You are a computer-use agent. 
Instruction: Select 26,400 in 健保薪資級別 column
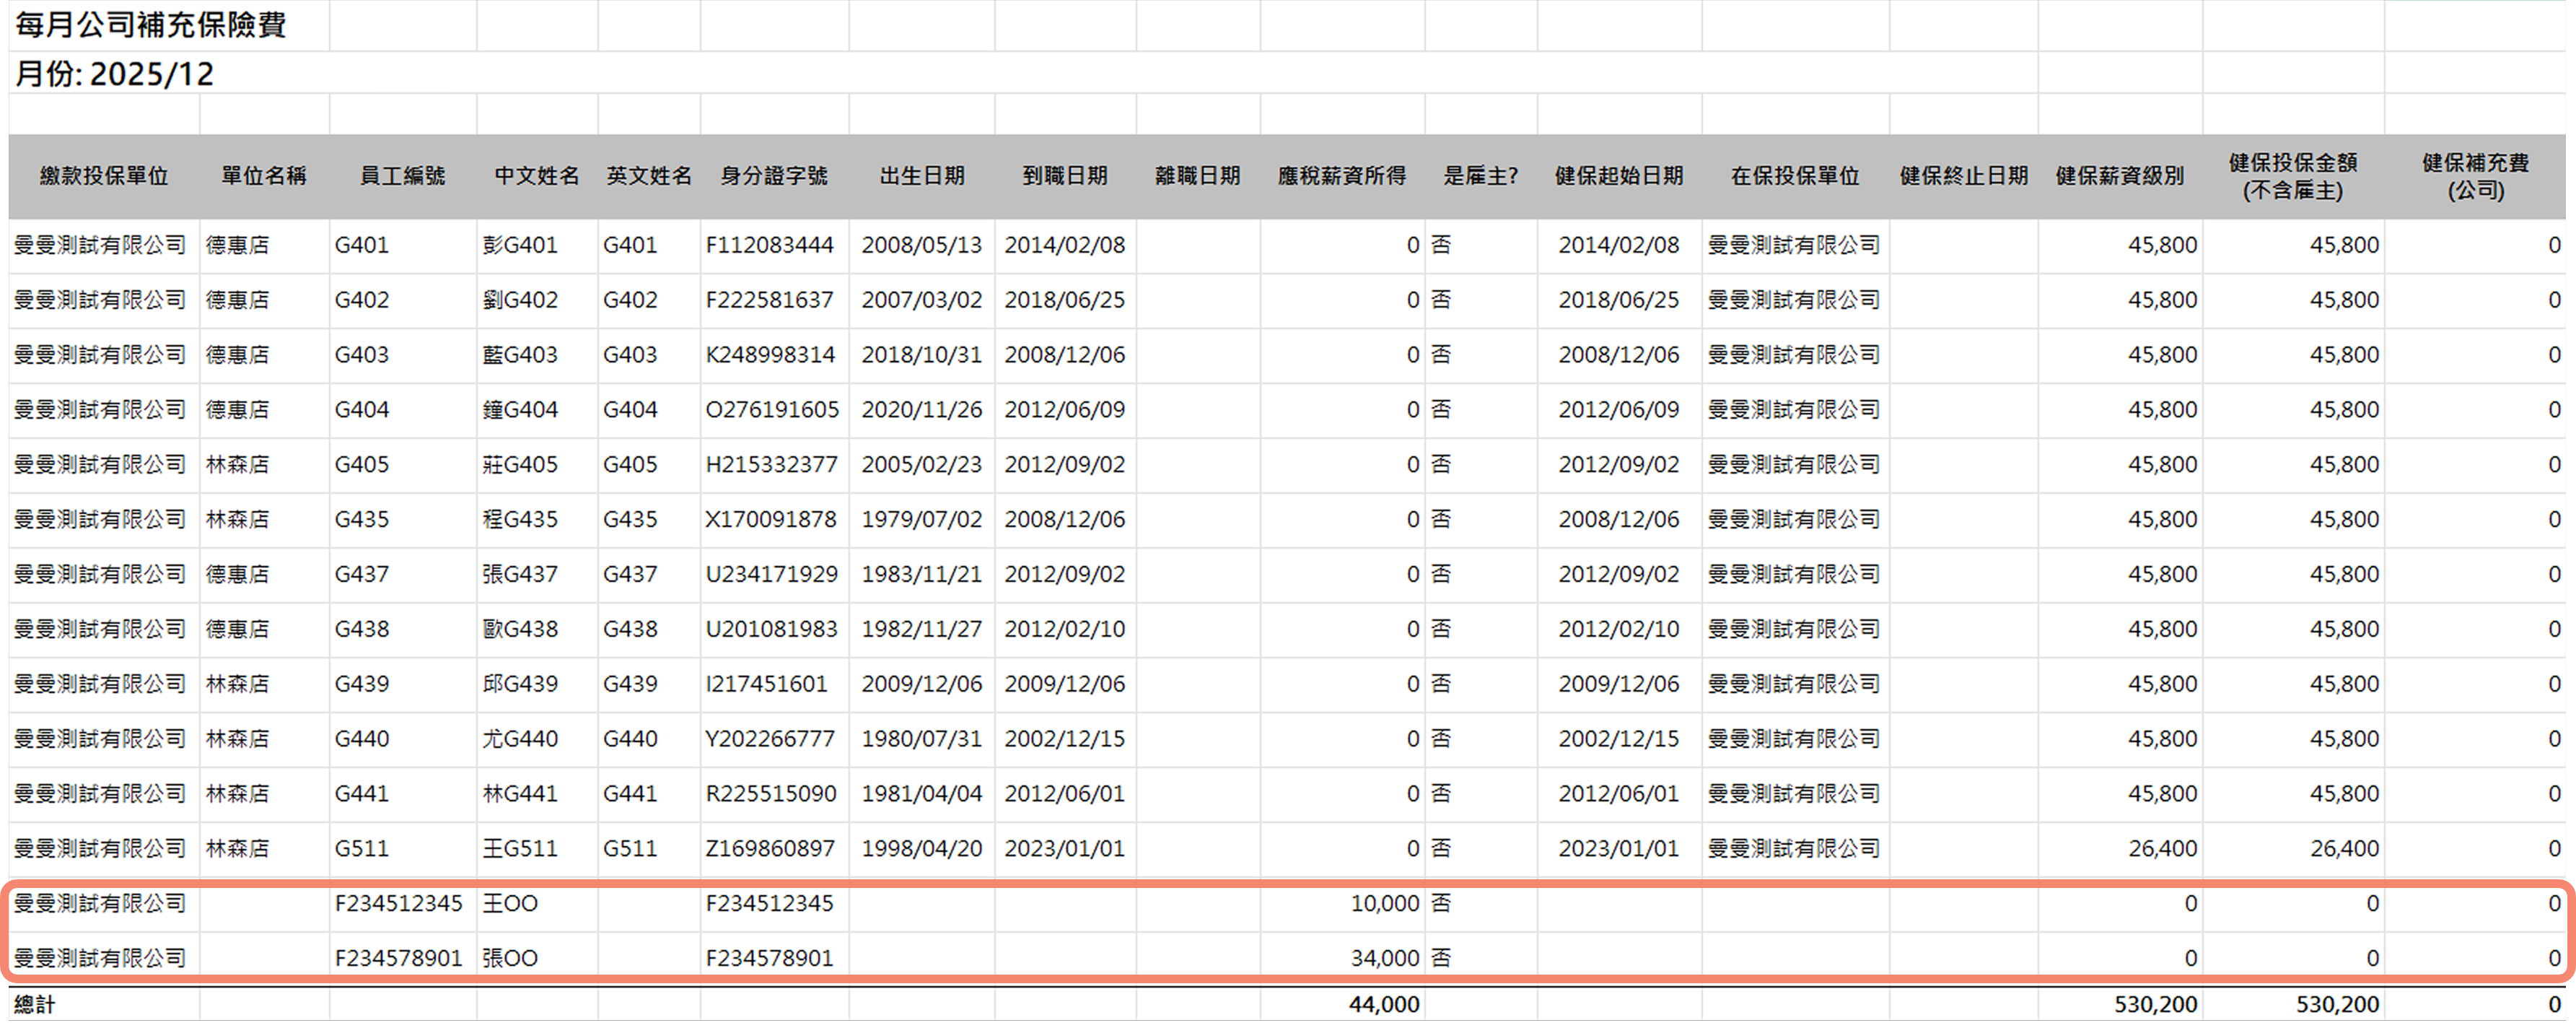[x=2162, y=849]
